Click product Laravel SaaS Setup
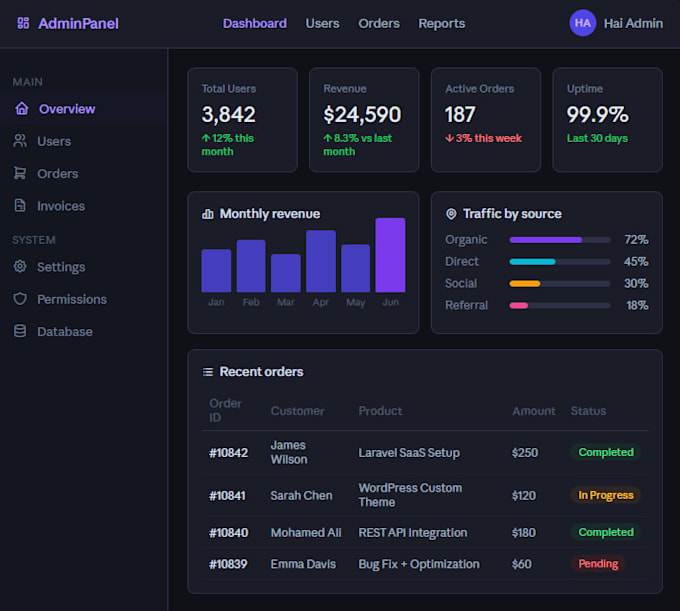This screenshot has height=611, width=680. [x=409, y=453]
